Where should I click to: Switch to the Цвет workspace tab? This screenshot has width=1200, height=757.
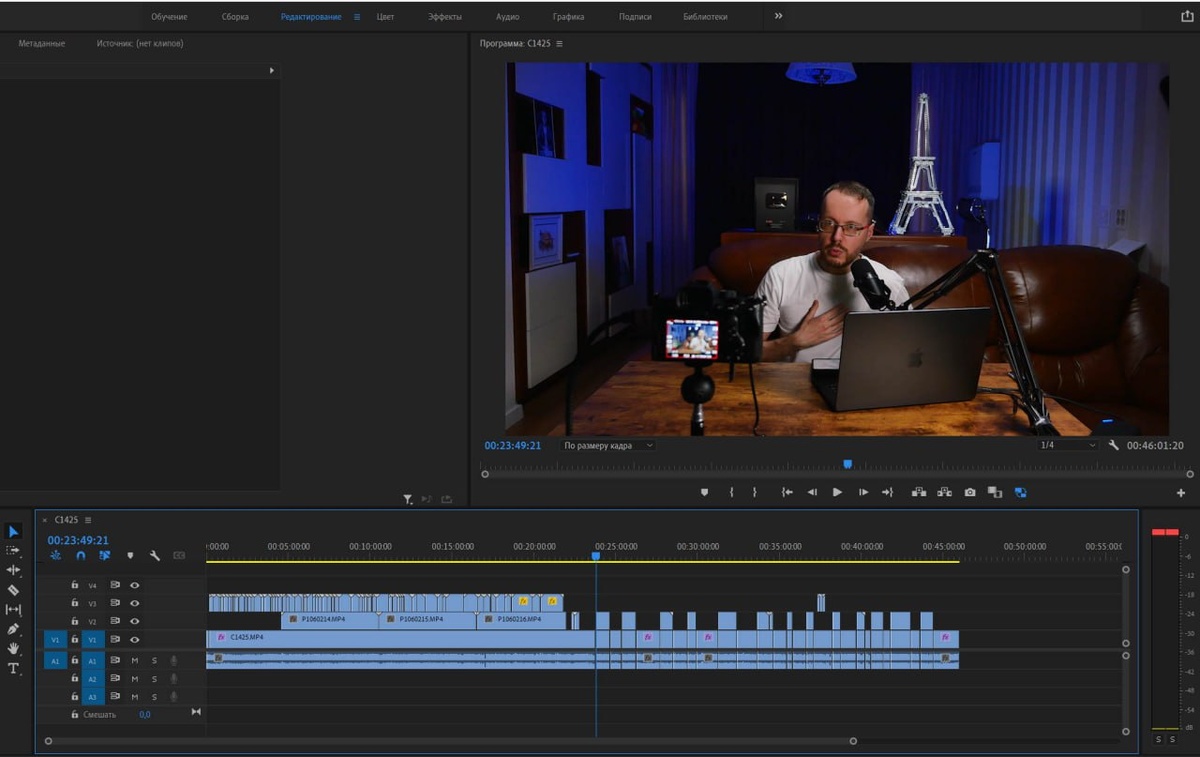tap(385, 17)
